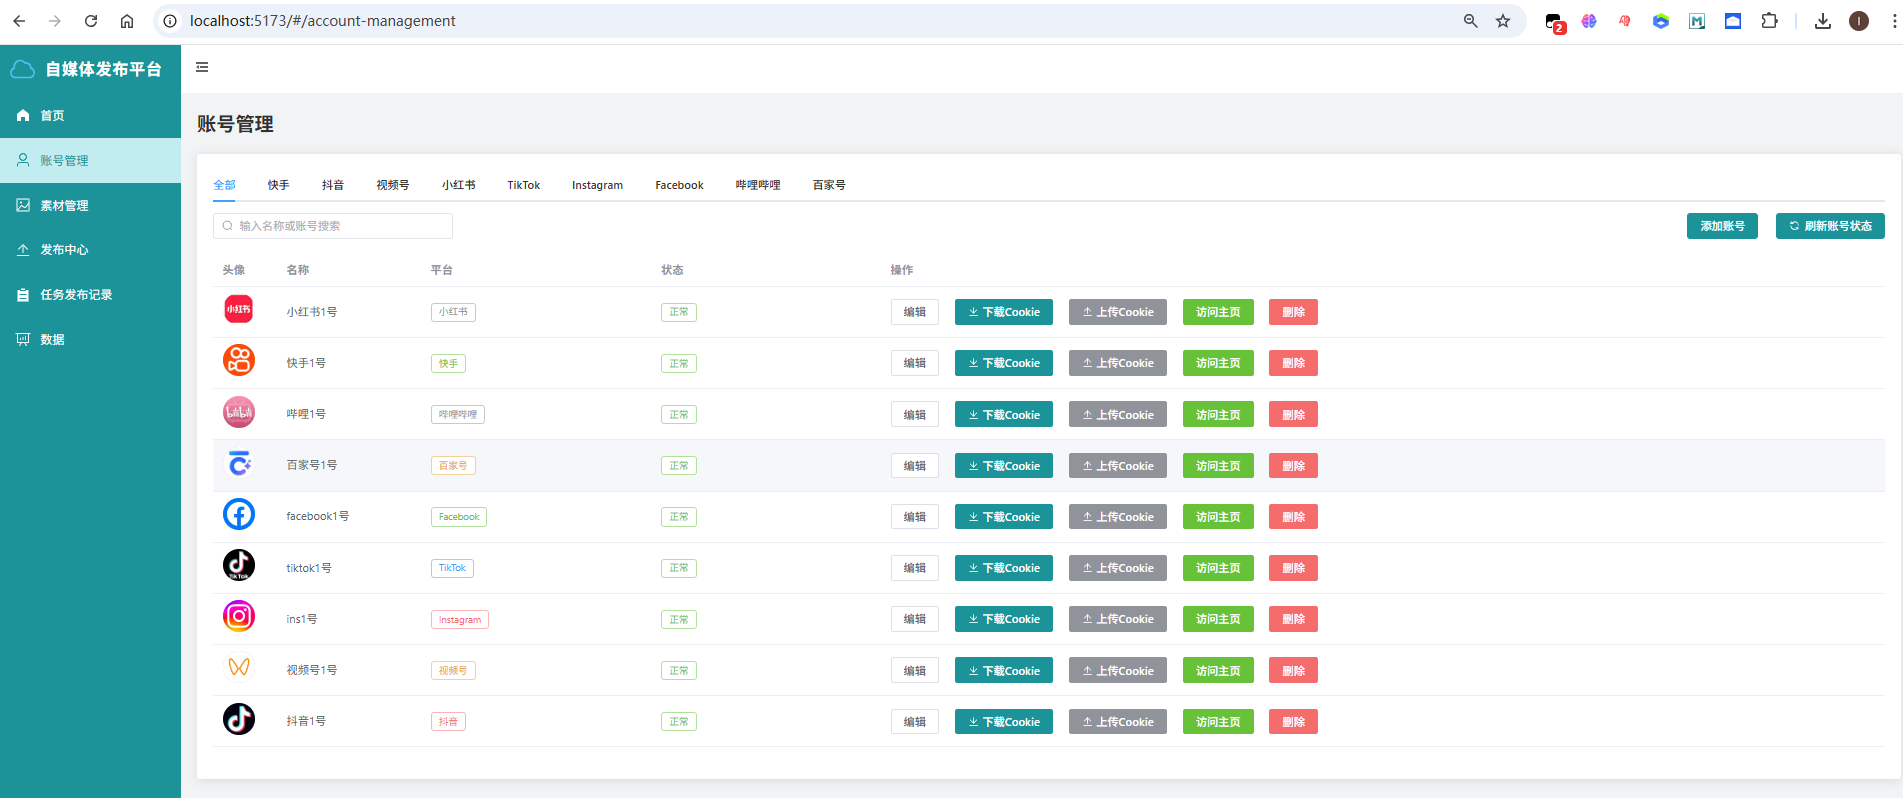
Task: Collapse sidebar using the hamburger menu icon
Action: [202, 67]
